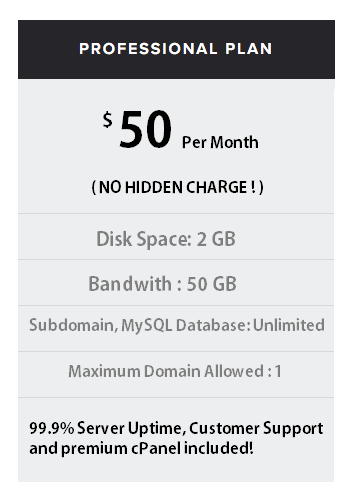Select the Professional Plan title text
This screenshot has height=503, width=361.
[176, 49]
